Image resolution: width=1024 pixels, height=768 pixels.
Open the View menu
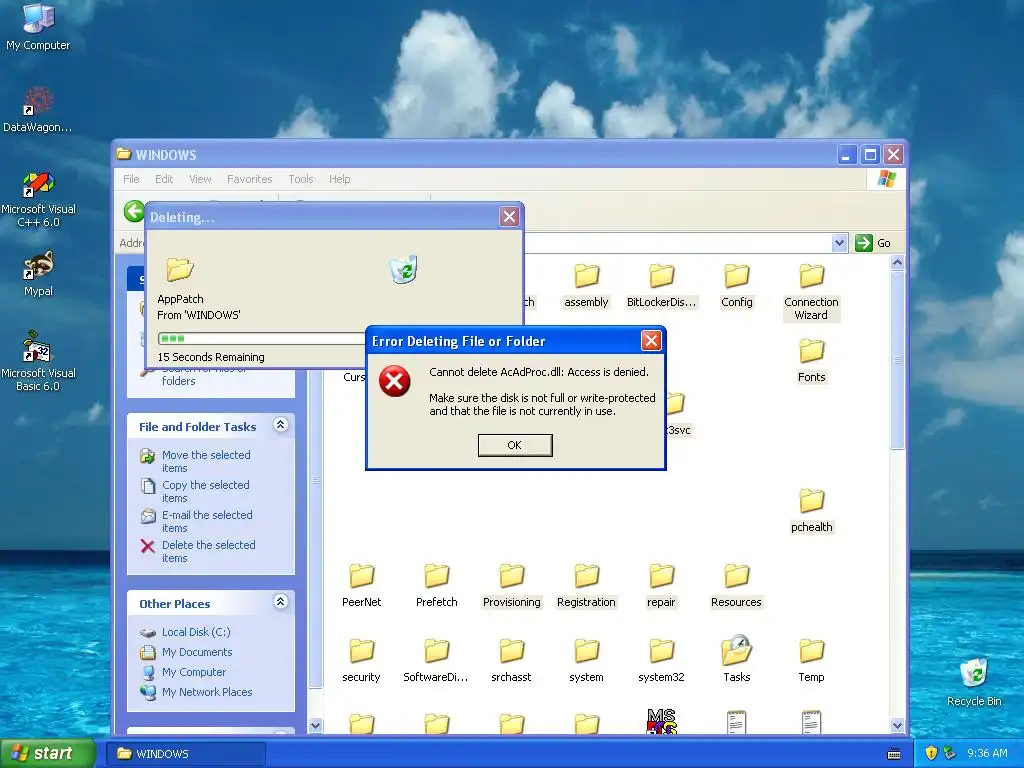click(x=200, y=179)
